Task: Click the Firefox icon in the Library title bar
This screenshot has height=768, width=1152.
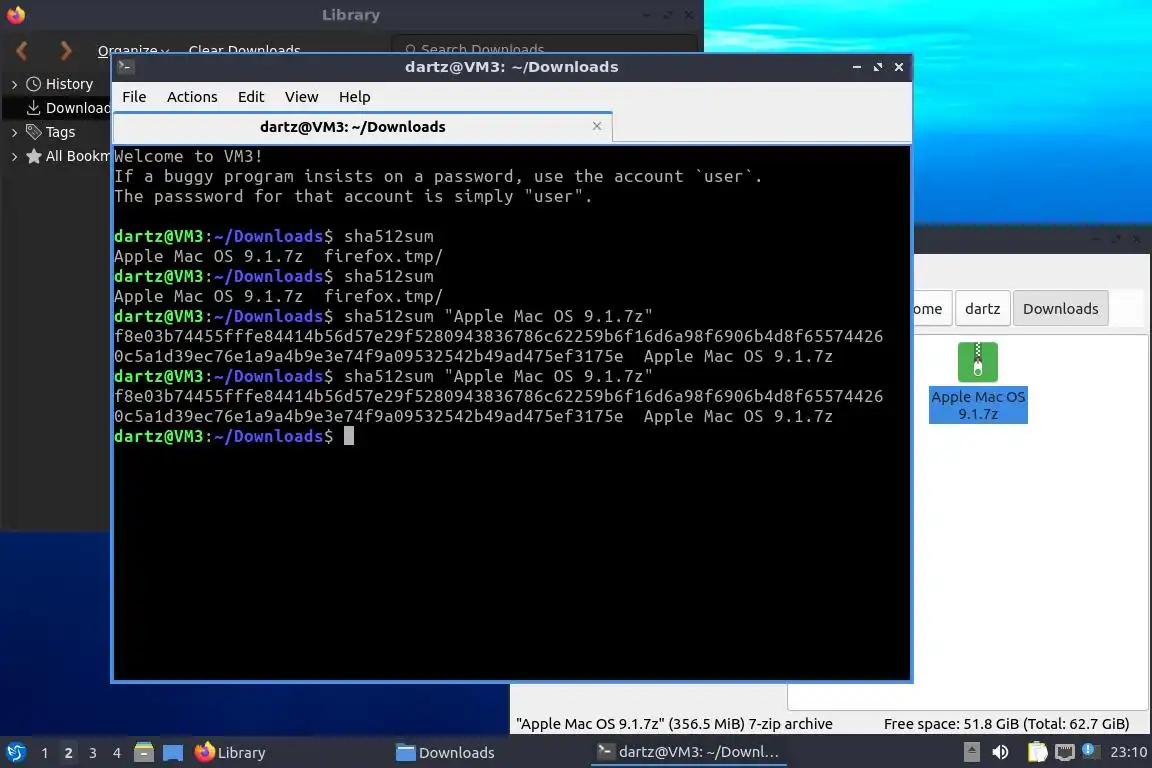Action: click(x=15, y=15)
